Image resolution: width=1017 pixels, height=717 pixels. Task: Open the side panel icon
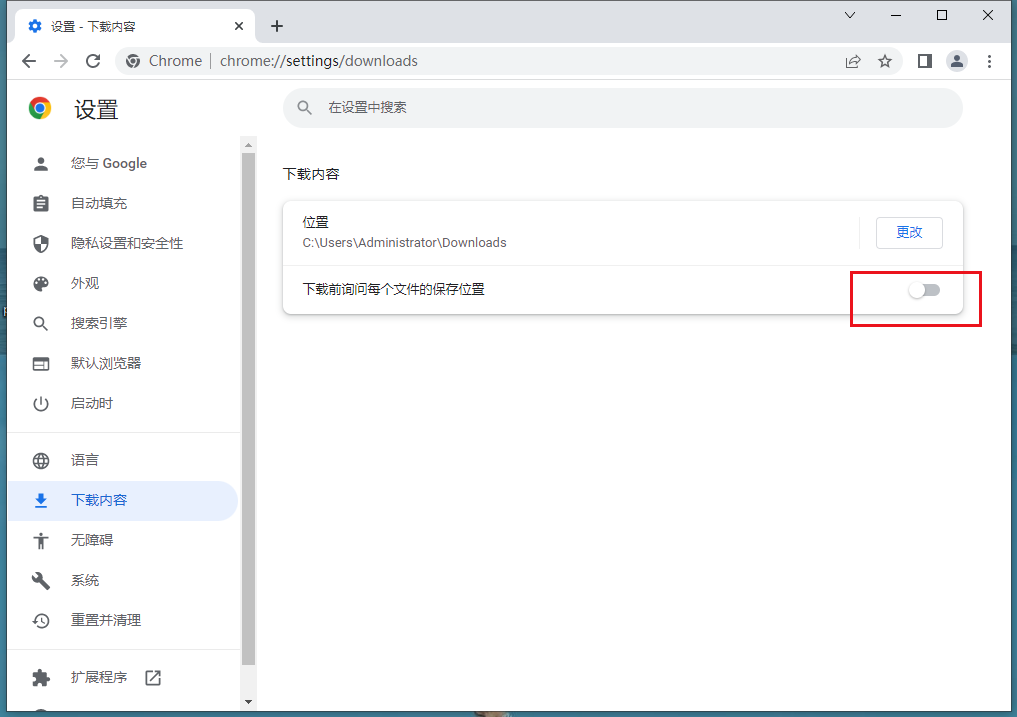pos(925,61)
